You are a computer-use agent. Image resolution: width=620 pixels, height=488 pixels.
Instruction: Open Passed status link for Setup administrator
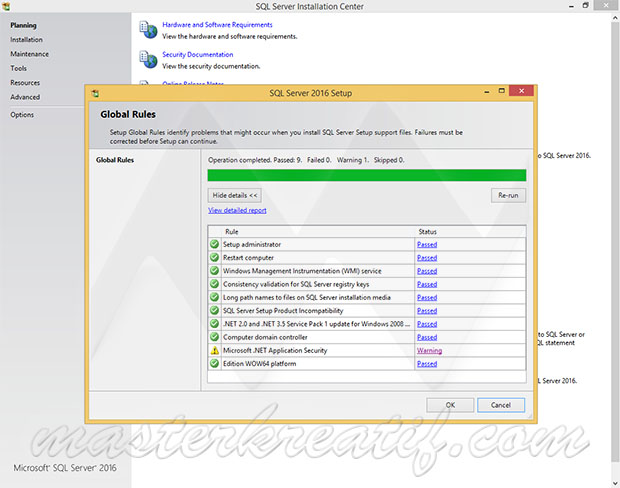point(427,244)
